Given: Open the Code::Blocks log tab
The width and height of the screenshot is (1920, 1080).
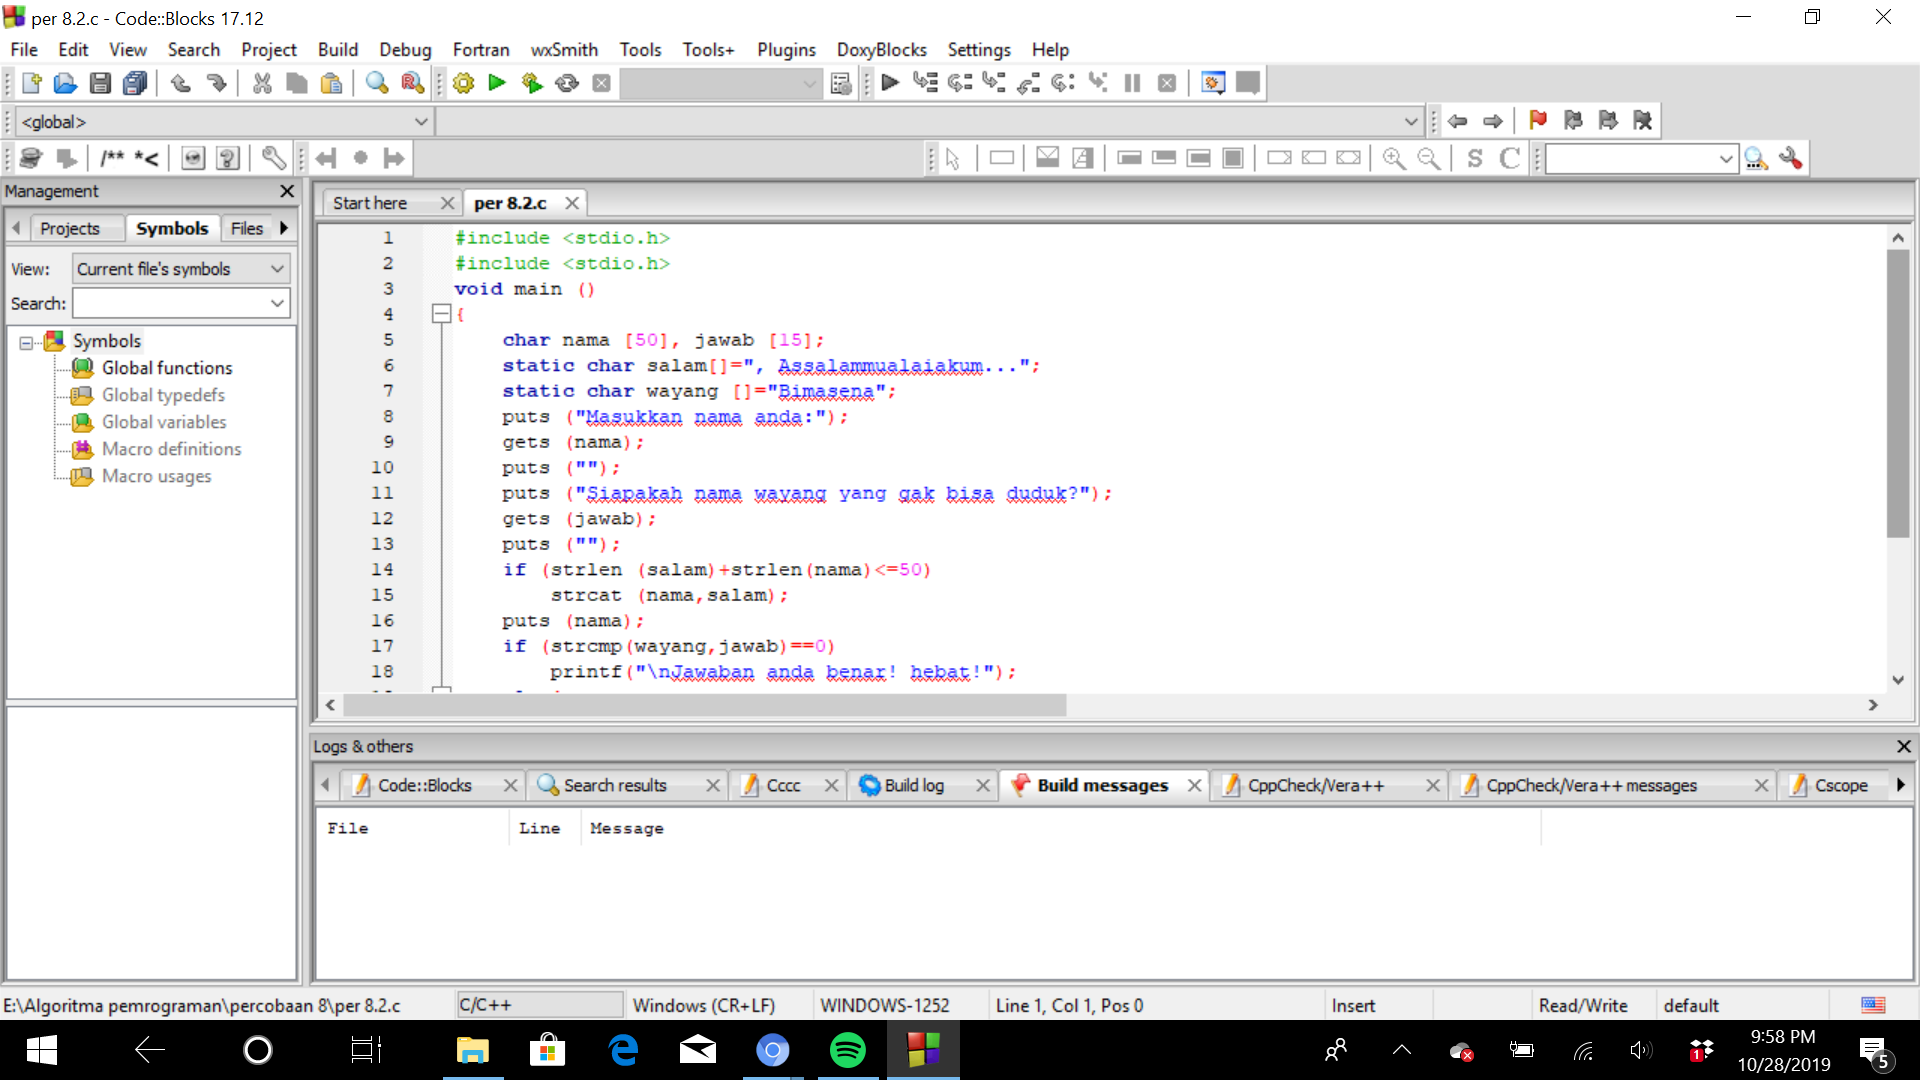Looking at the screenshot, I should pos(424,785).
